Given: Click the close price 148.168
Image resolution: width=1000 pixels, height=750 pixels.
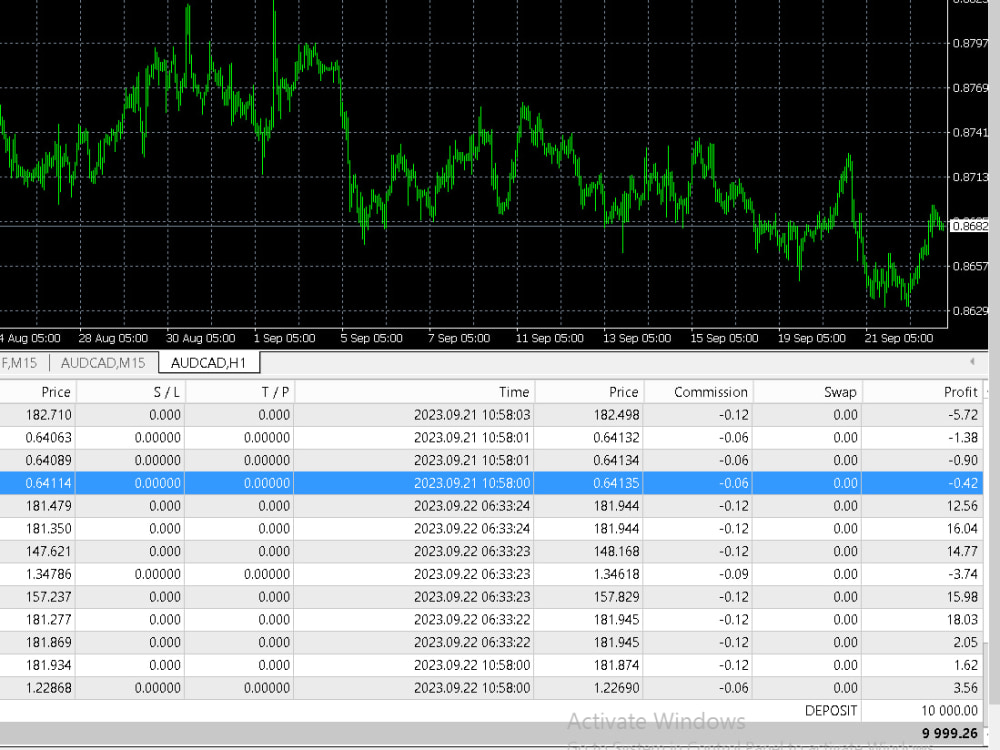Looking at the screenshot, I should click(x=616, y=552).
